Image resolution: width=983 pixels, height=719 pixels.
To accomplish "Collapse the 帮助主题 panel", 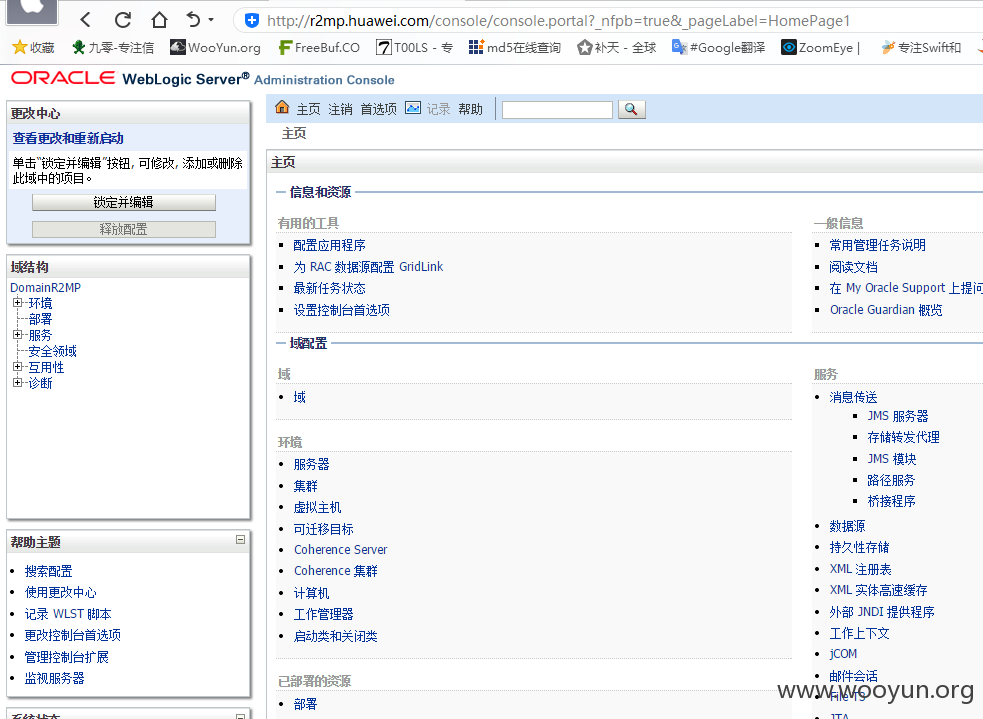I will (x=240, y=540).
